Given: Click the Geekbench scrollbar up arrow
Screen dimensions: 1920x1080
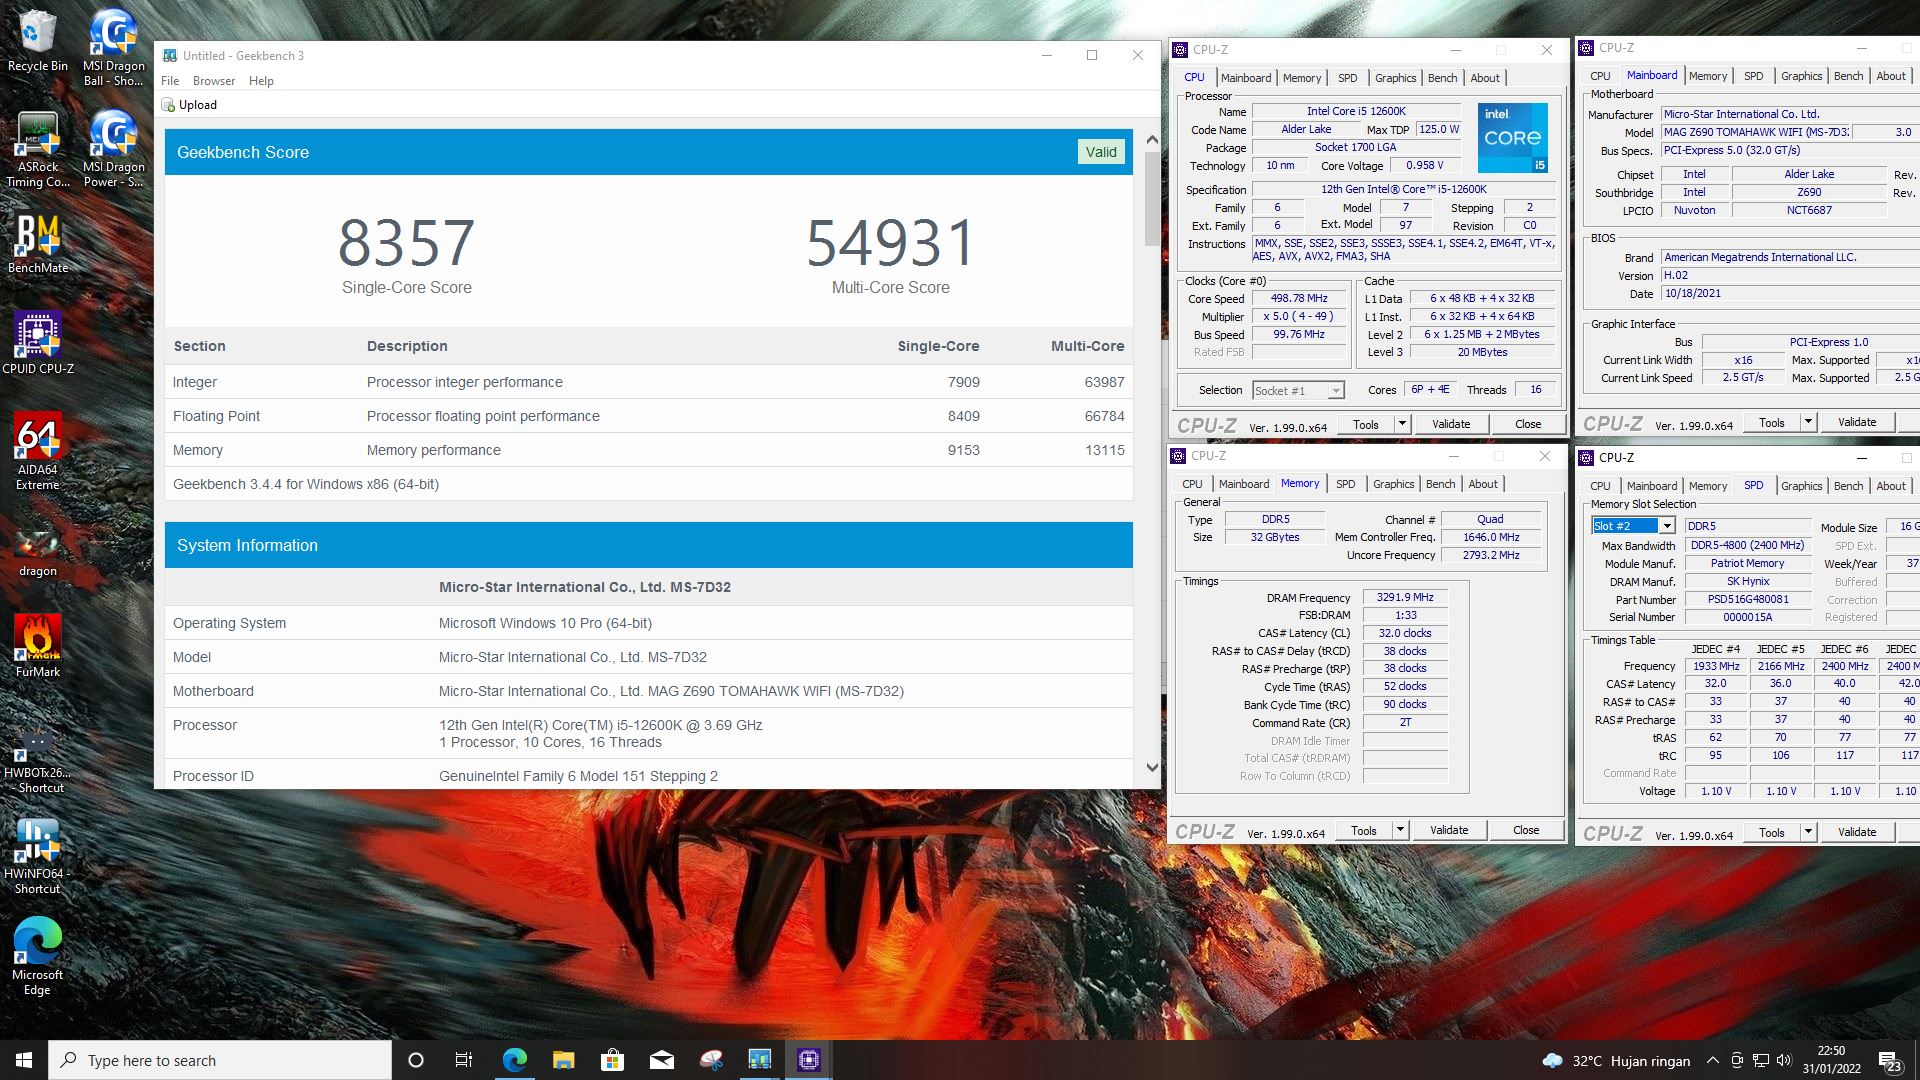Looking at the screenshot, I should (x=1151, y=140).
